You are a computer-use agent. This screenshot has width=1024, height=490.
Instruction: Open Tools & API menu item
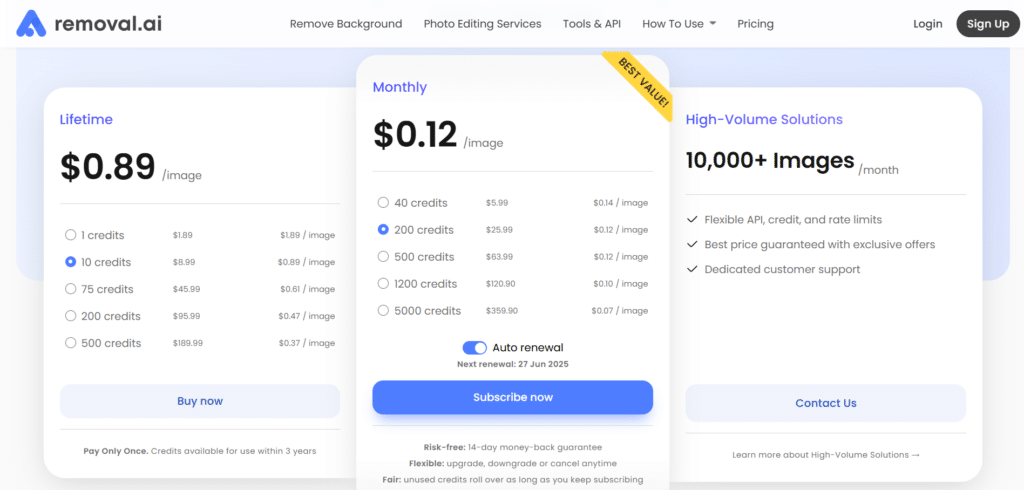(x=592, y=24)
